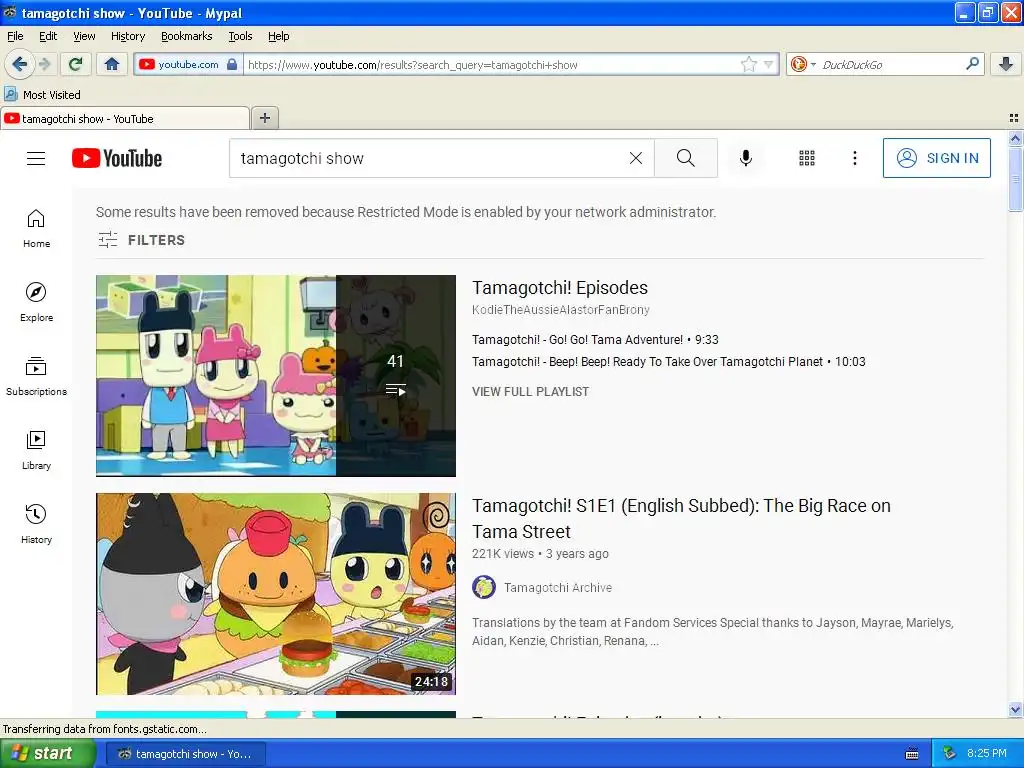Open The Big Race on Tama Street title
The width and height of the screenshot is (1024, 768).
pos(681,519)
